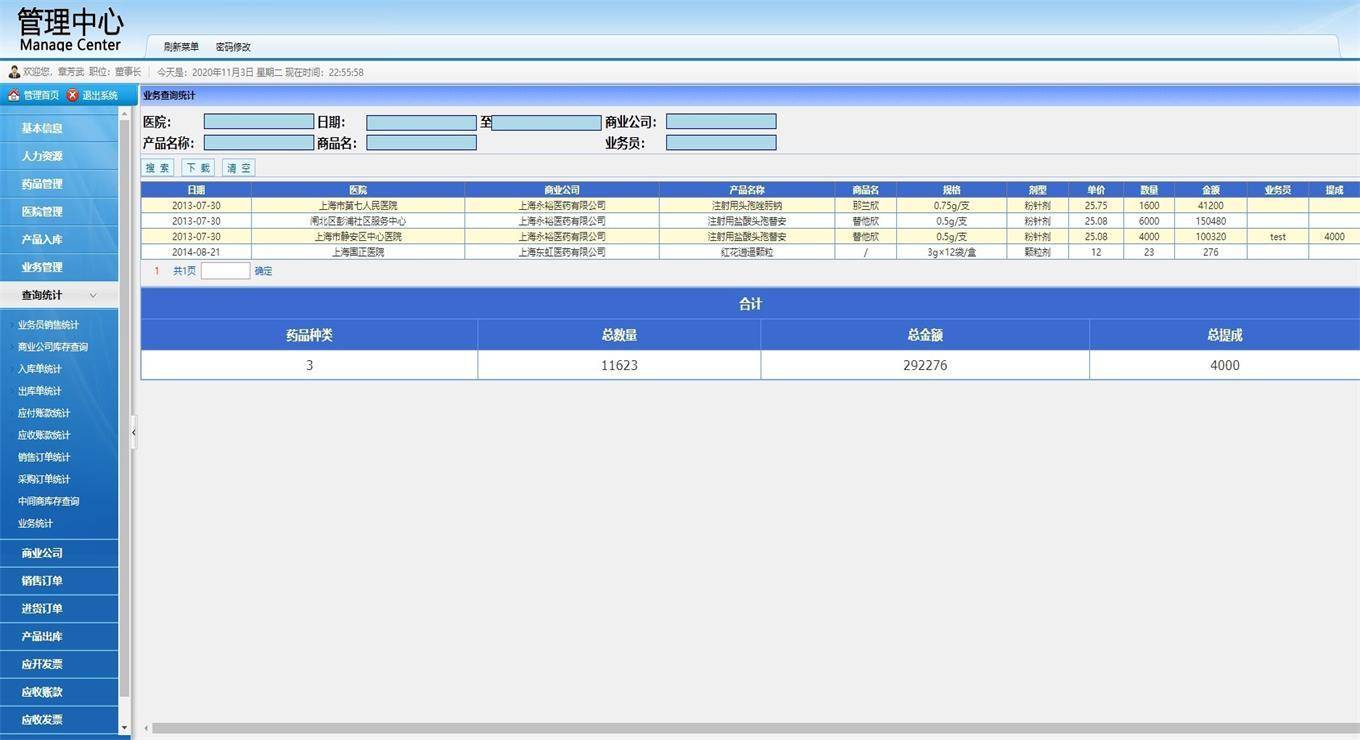Click the 医院 filter input field
This screenshot has height=740, width=1360.
point(259,122)
